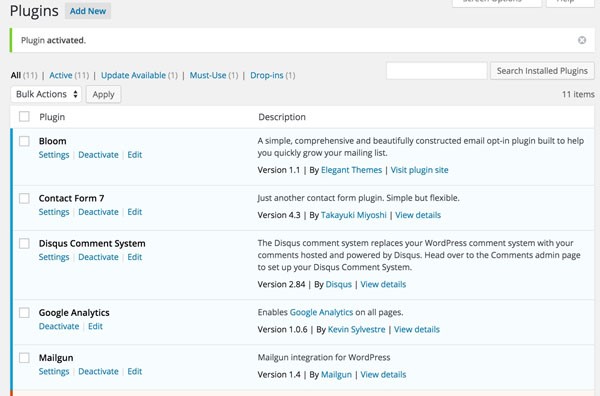Filter plugins by Active

click(x=60, y=75)
